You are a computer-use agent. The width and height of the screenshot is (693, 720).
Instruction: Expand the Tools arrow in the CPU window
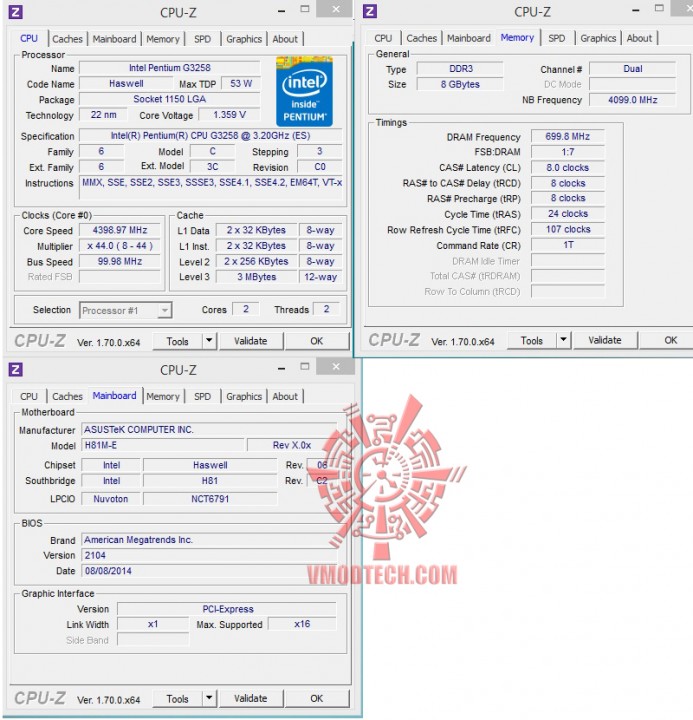point(209,341)
